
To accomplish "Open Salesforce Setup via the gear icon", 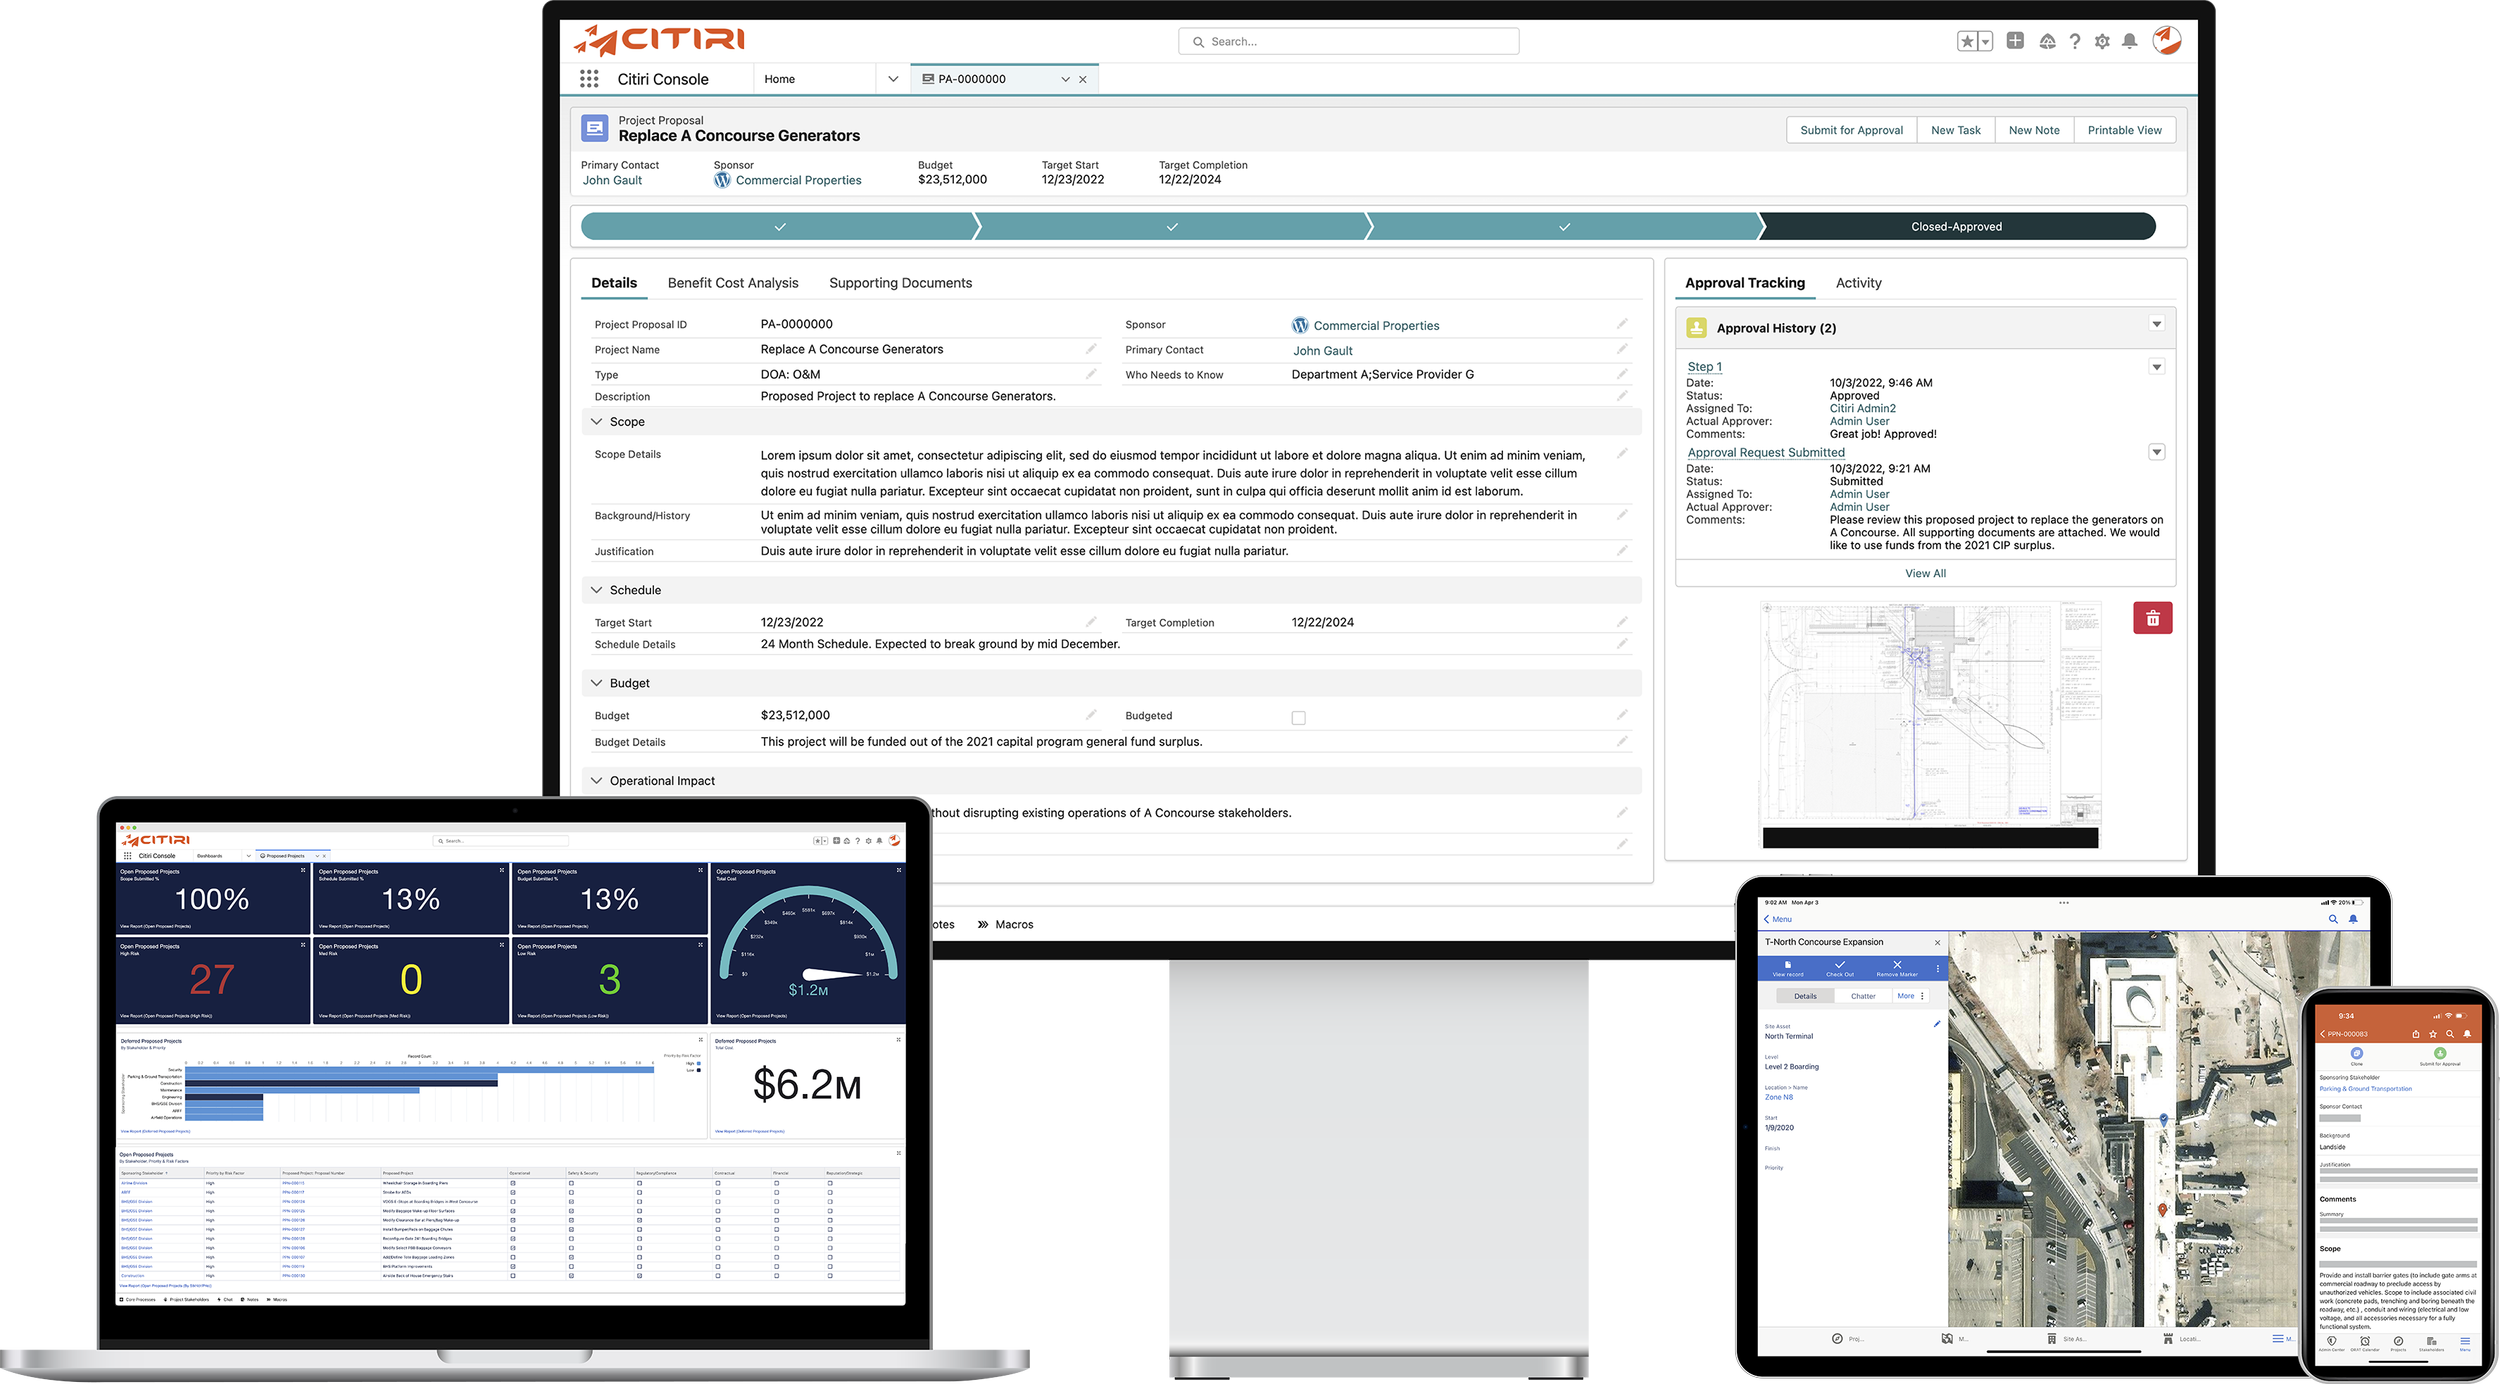I will tap(2102, 42).
